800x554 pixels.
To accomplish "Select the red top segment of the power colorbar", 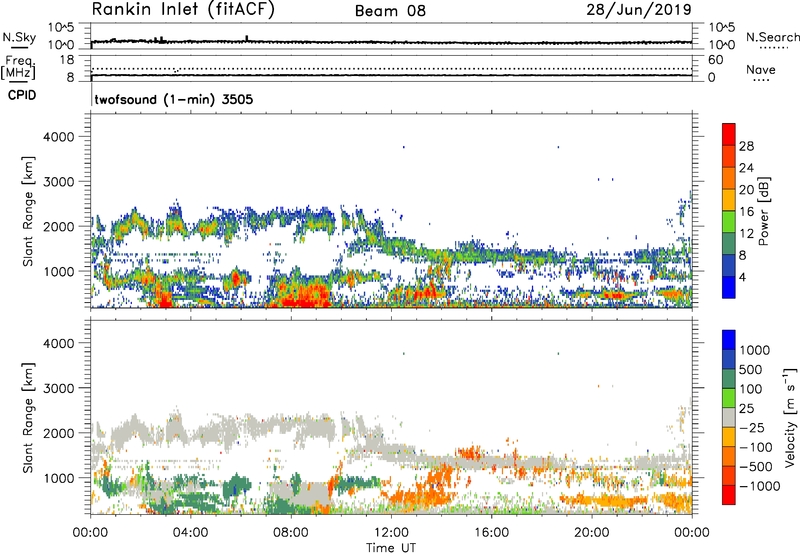I will (x=729, y=134).
